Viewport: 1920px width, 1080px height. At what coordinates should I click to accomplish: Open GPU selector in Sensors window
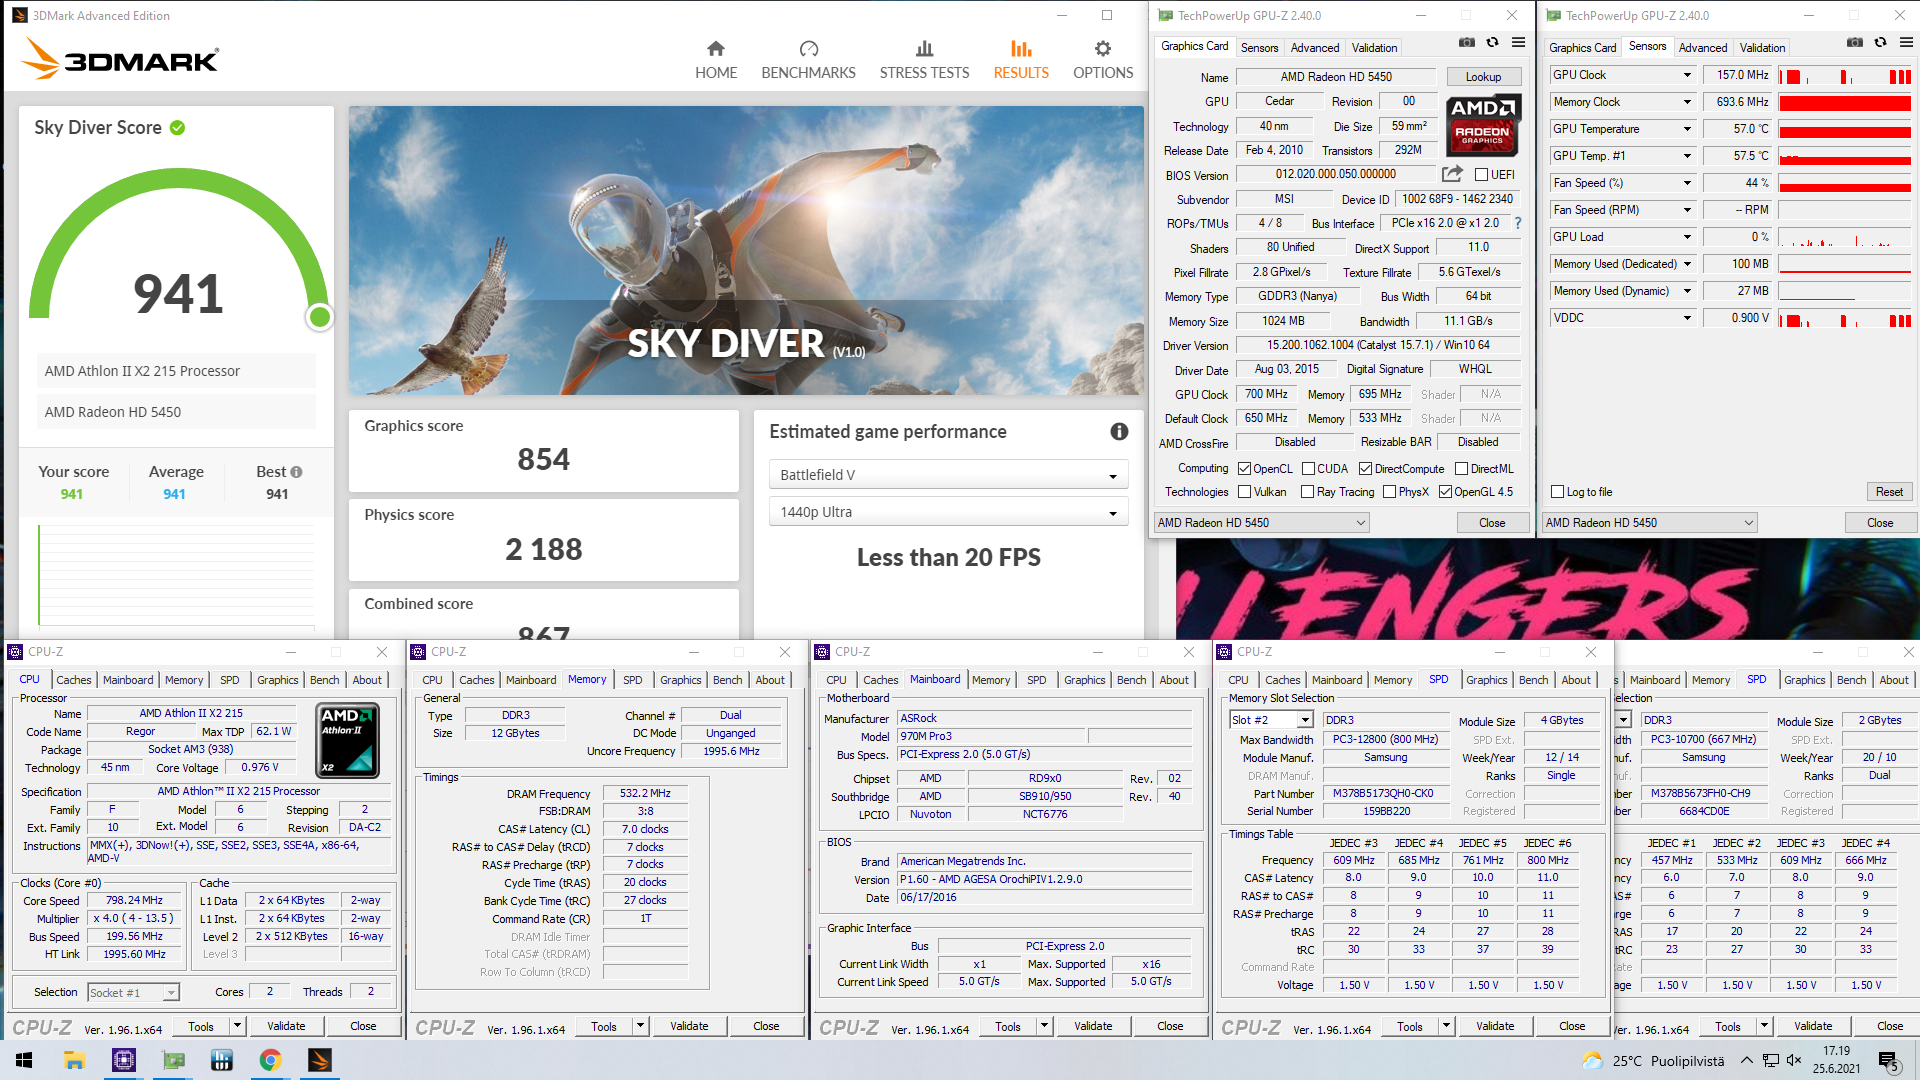pyautogui.click(x=1648, y=523)
